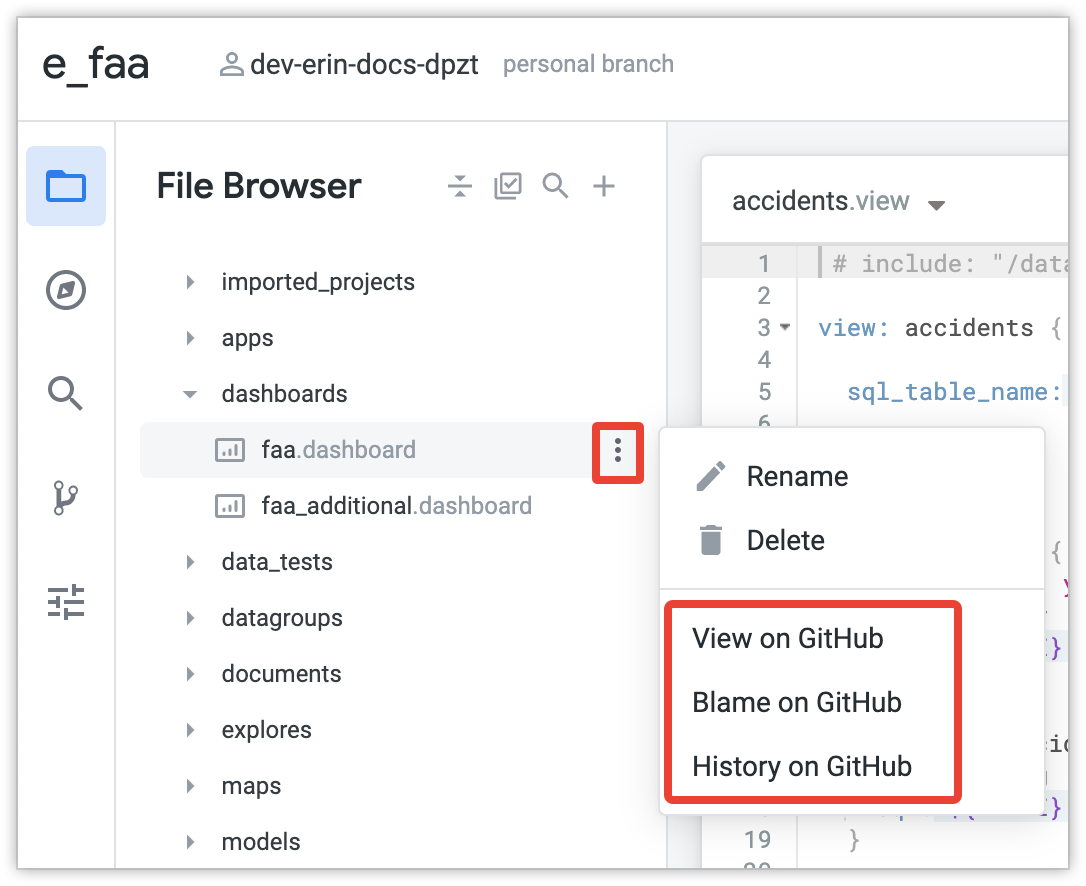This screenshot has width=1086, height=886.
Task: Click the collapse all folders icon
Action: pyautogui.click(x=459, y=186)
